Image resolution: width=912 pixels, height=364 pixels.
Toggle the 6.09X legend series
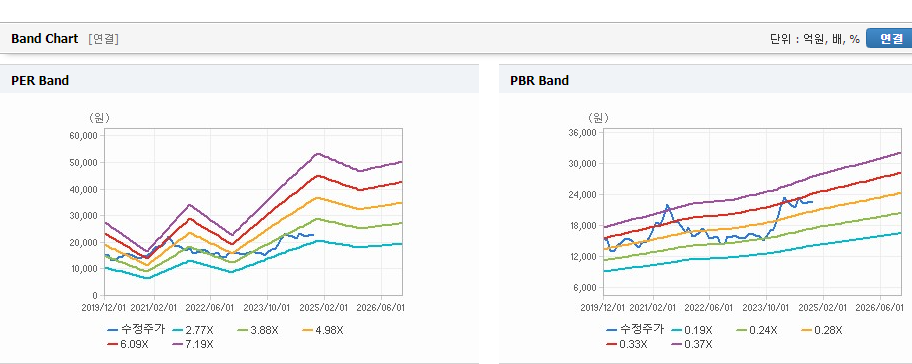[x=128, y=344]
